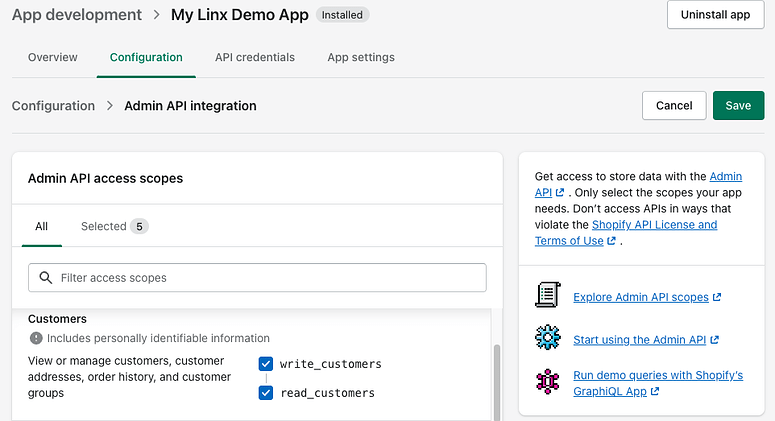Open the App settings tab
Screen dimensions: 775x421
(x=361, y=57)
